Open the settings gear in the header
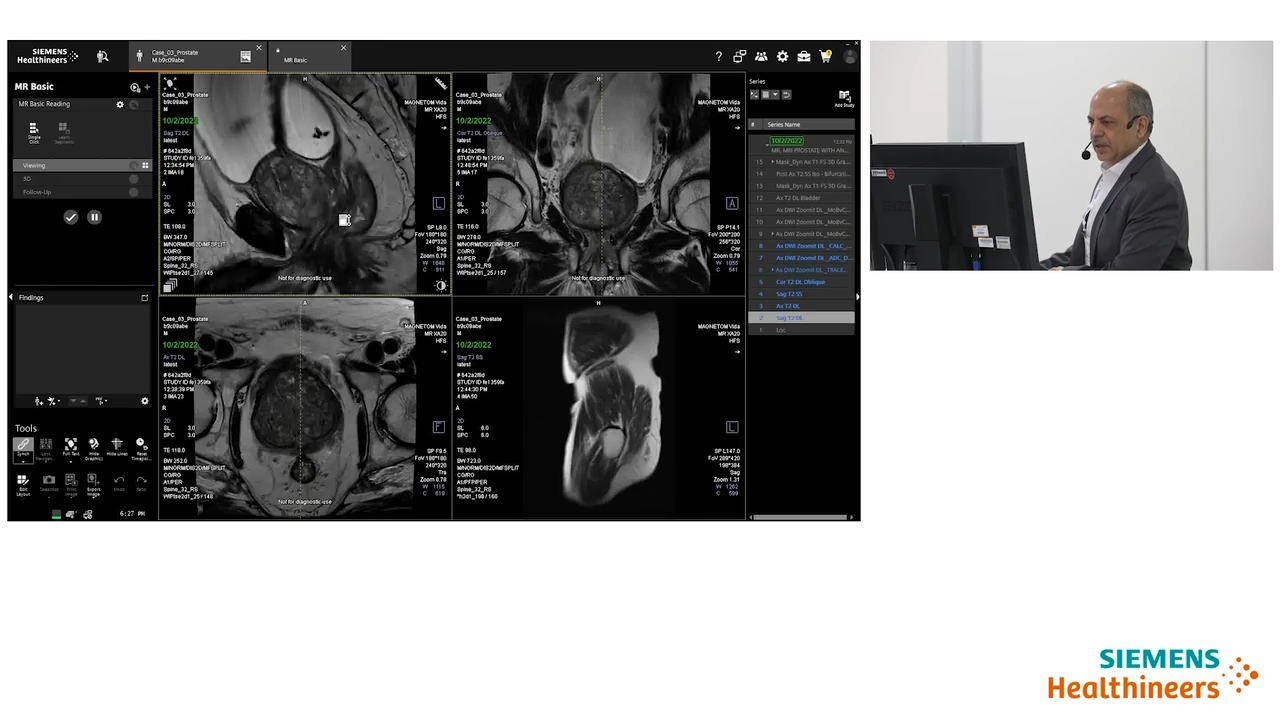The height and width of the screenshot is (720, 1280). 782,57
